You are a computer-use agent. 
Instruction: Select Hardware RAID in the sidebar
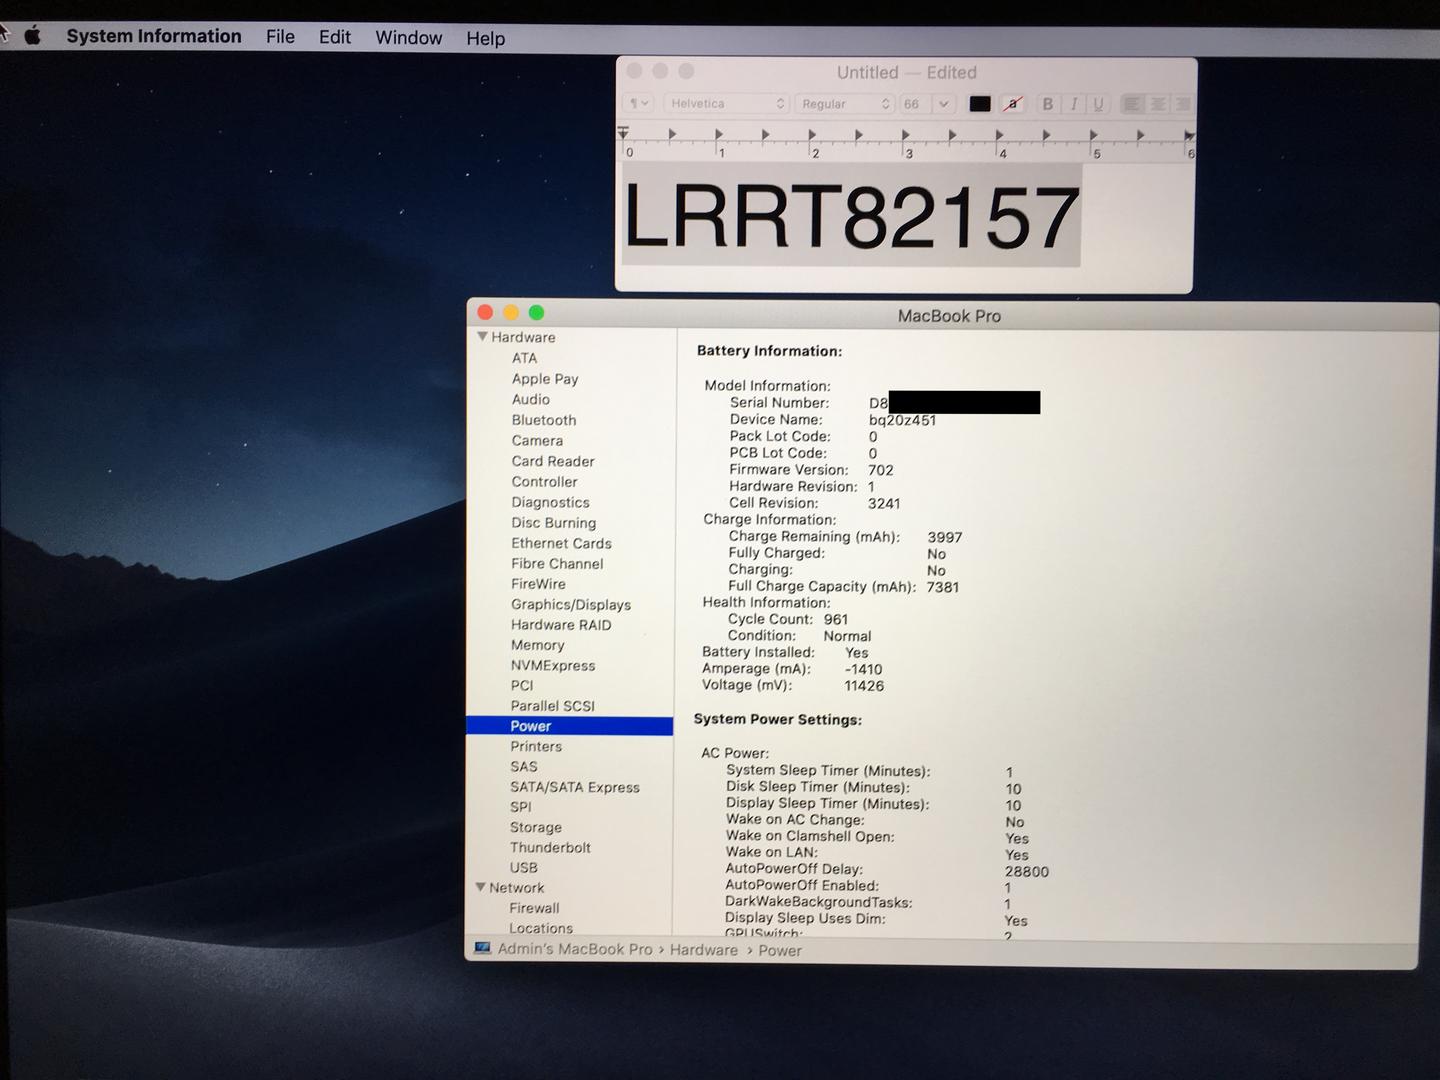click(561, 625)
